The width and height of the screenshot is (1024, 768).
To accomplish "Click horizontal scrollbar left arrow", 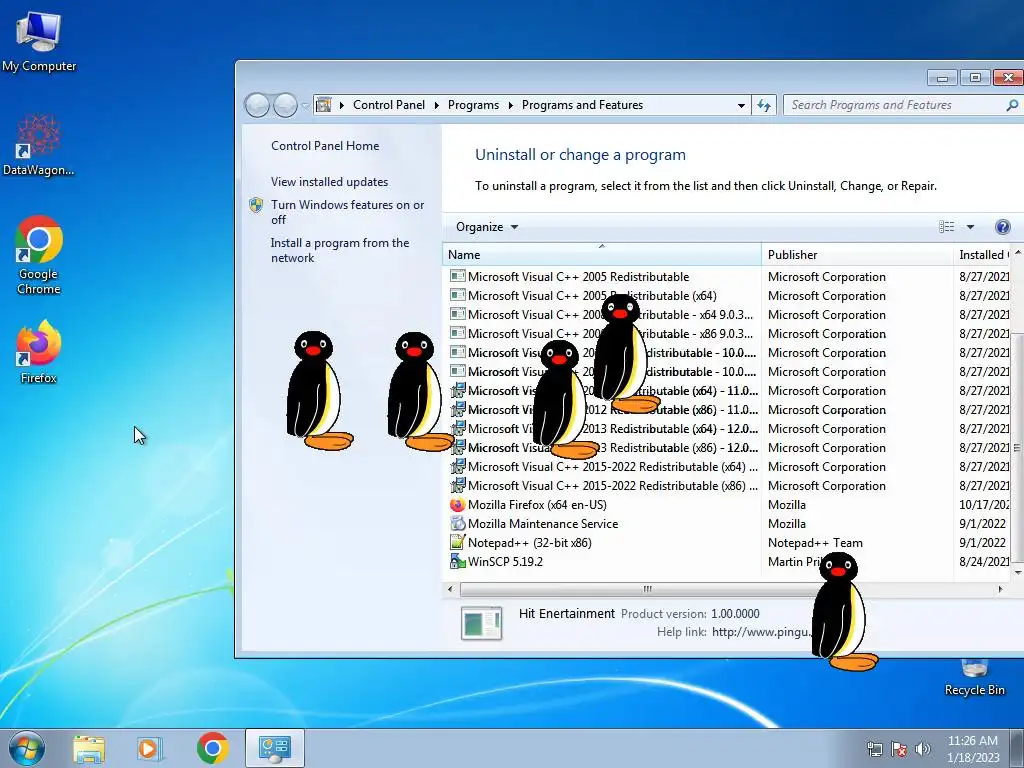I will [x=449, y=589].
